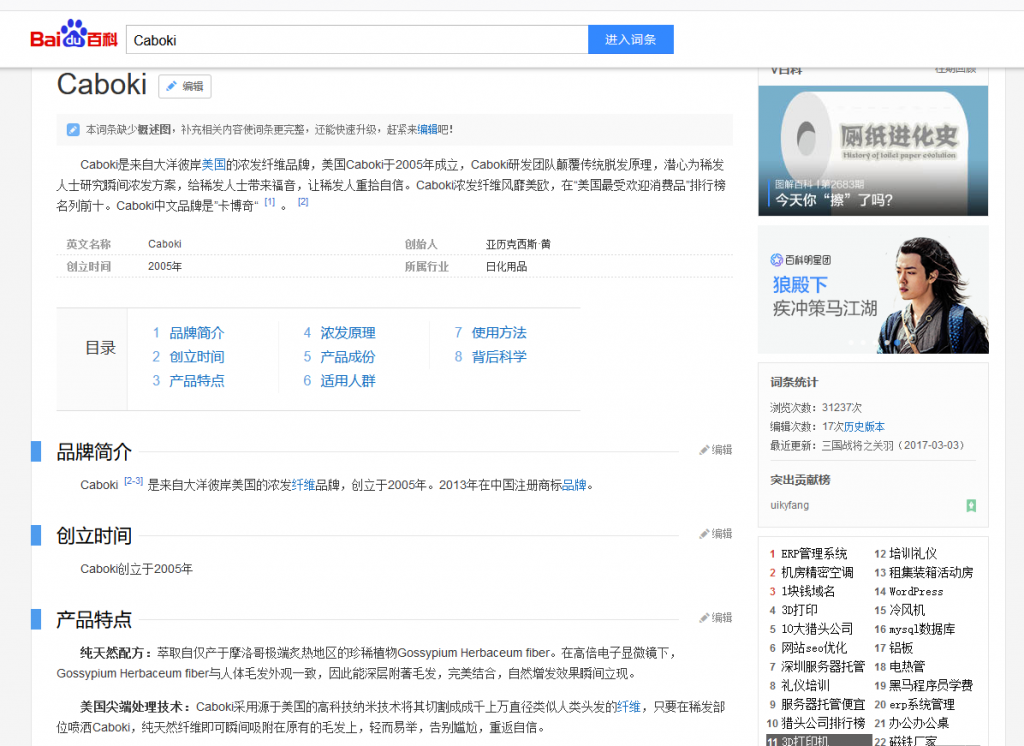Open erp系统管理 in ranked list
The width and height of the screenshot is (1024, 746).
coord(921,704)
